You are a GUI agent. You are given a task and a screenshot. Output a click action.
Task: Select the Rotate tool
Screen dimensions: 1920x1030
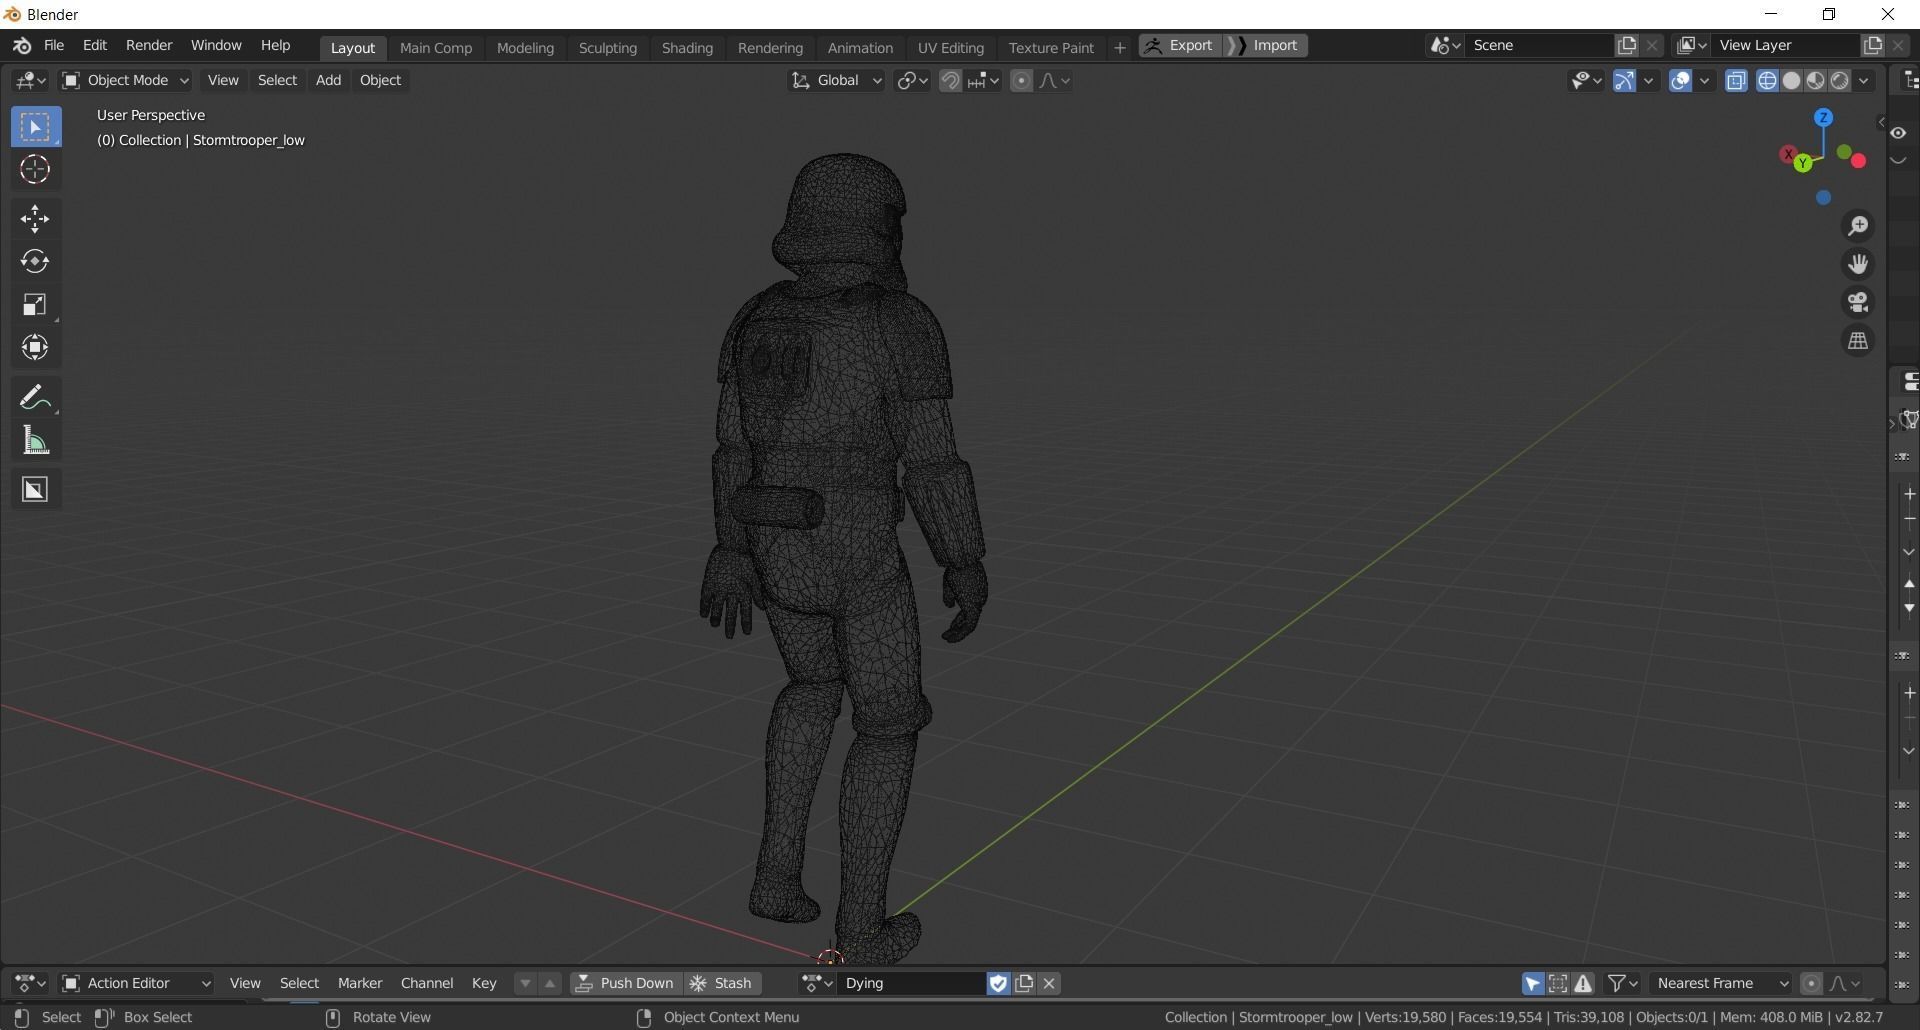pyautogui.click(x=35, y=262)
